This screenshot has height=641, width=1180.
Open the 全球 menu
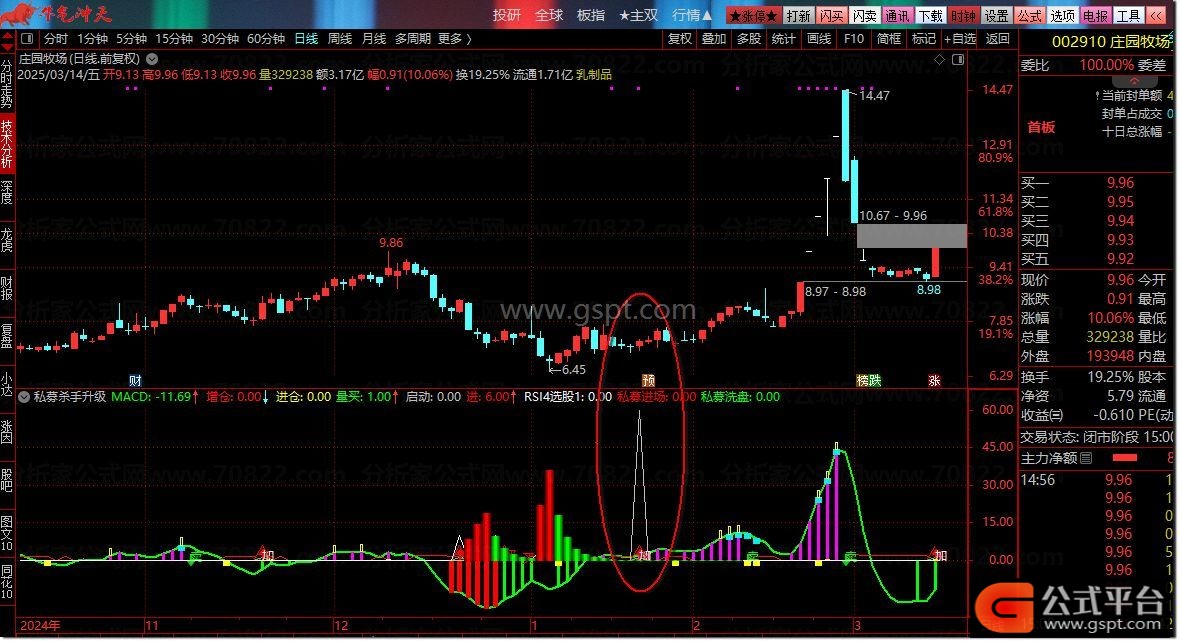(x=549, y=15)
